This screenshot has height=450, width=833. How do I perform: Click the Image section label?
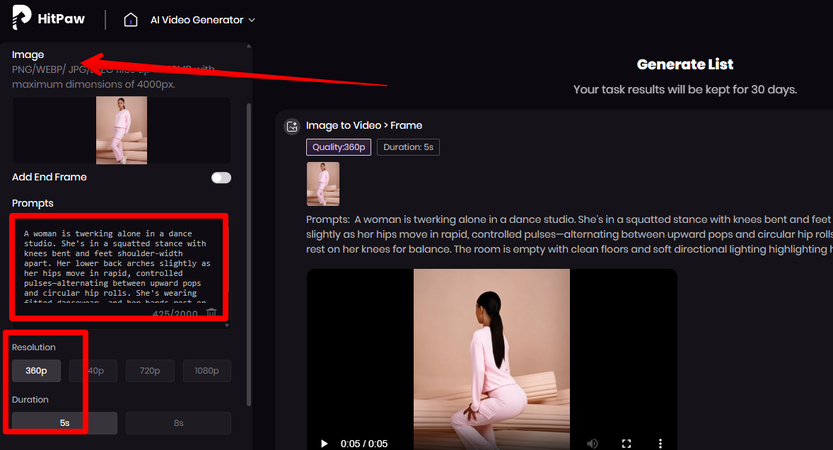28,54
